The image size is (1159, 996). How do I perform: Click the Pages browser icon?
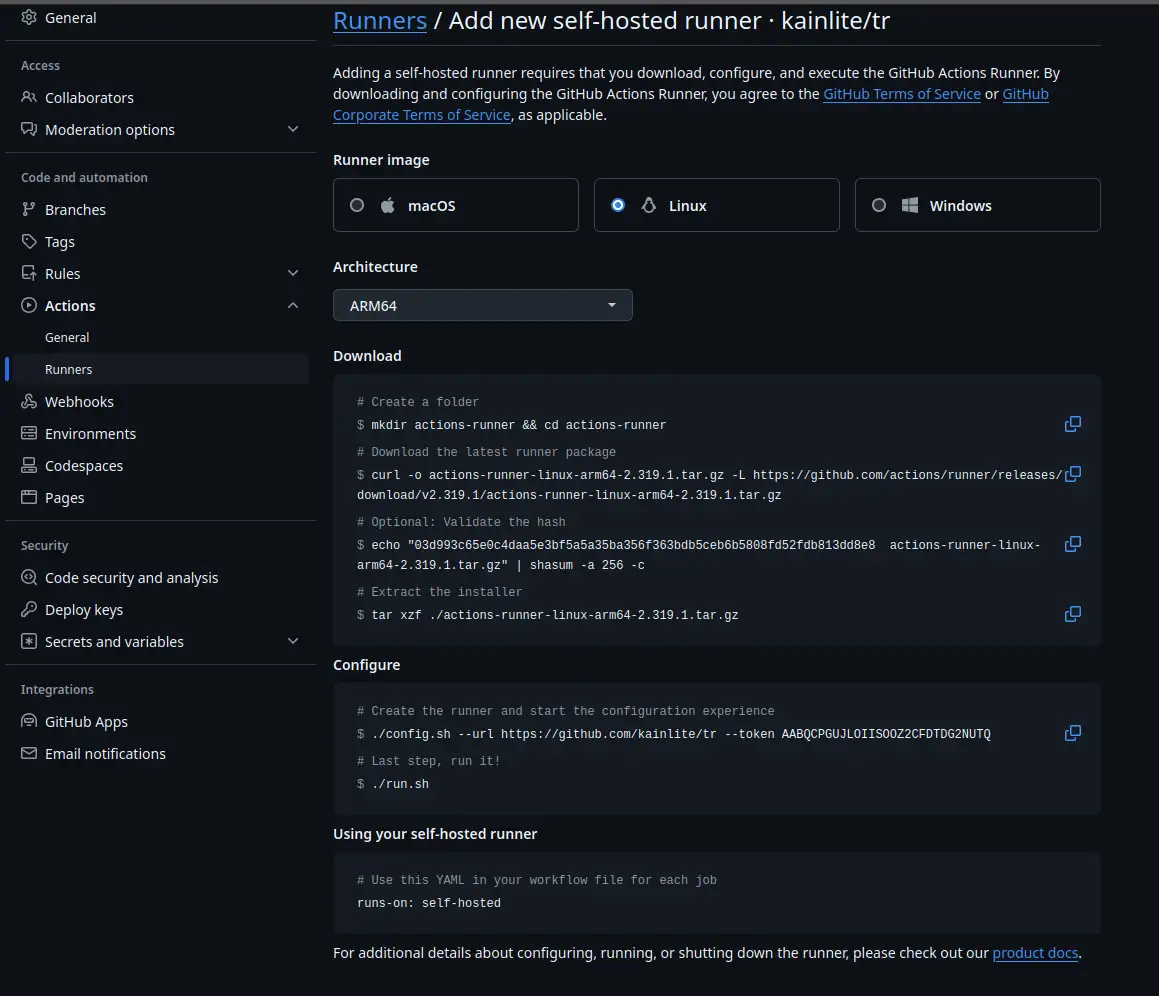click(x=29, y=497)
